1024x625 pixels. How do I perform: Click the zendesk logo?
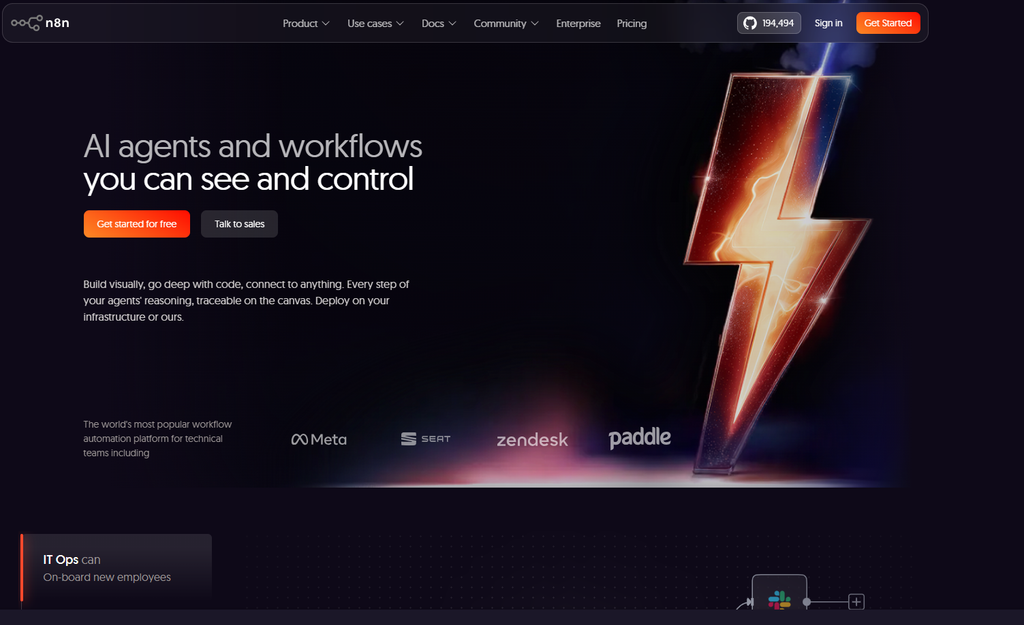click(532, 440)
